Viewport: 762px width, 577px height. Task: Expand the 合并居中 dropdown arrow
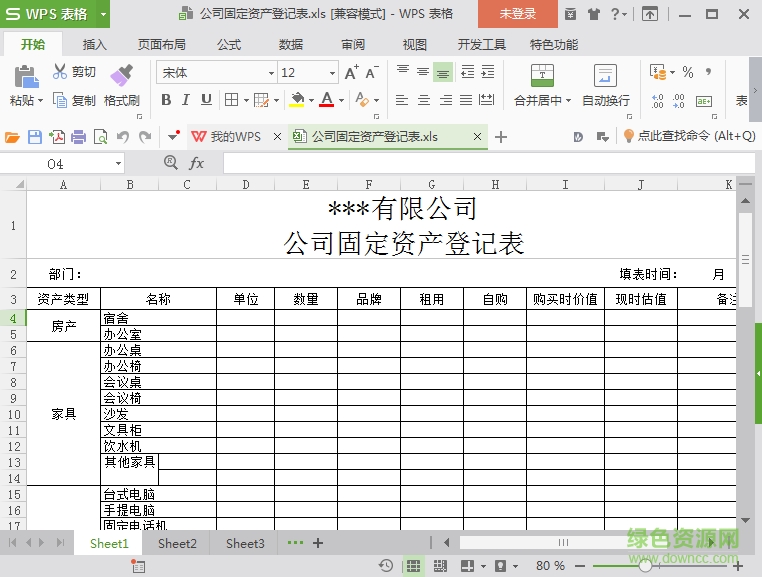(x=568, y=101)
